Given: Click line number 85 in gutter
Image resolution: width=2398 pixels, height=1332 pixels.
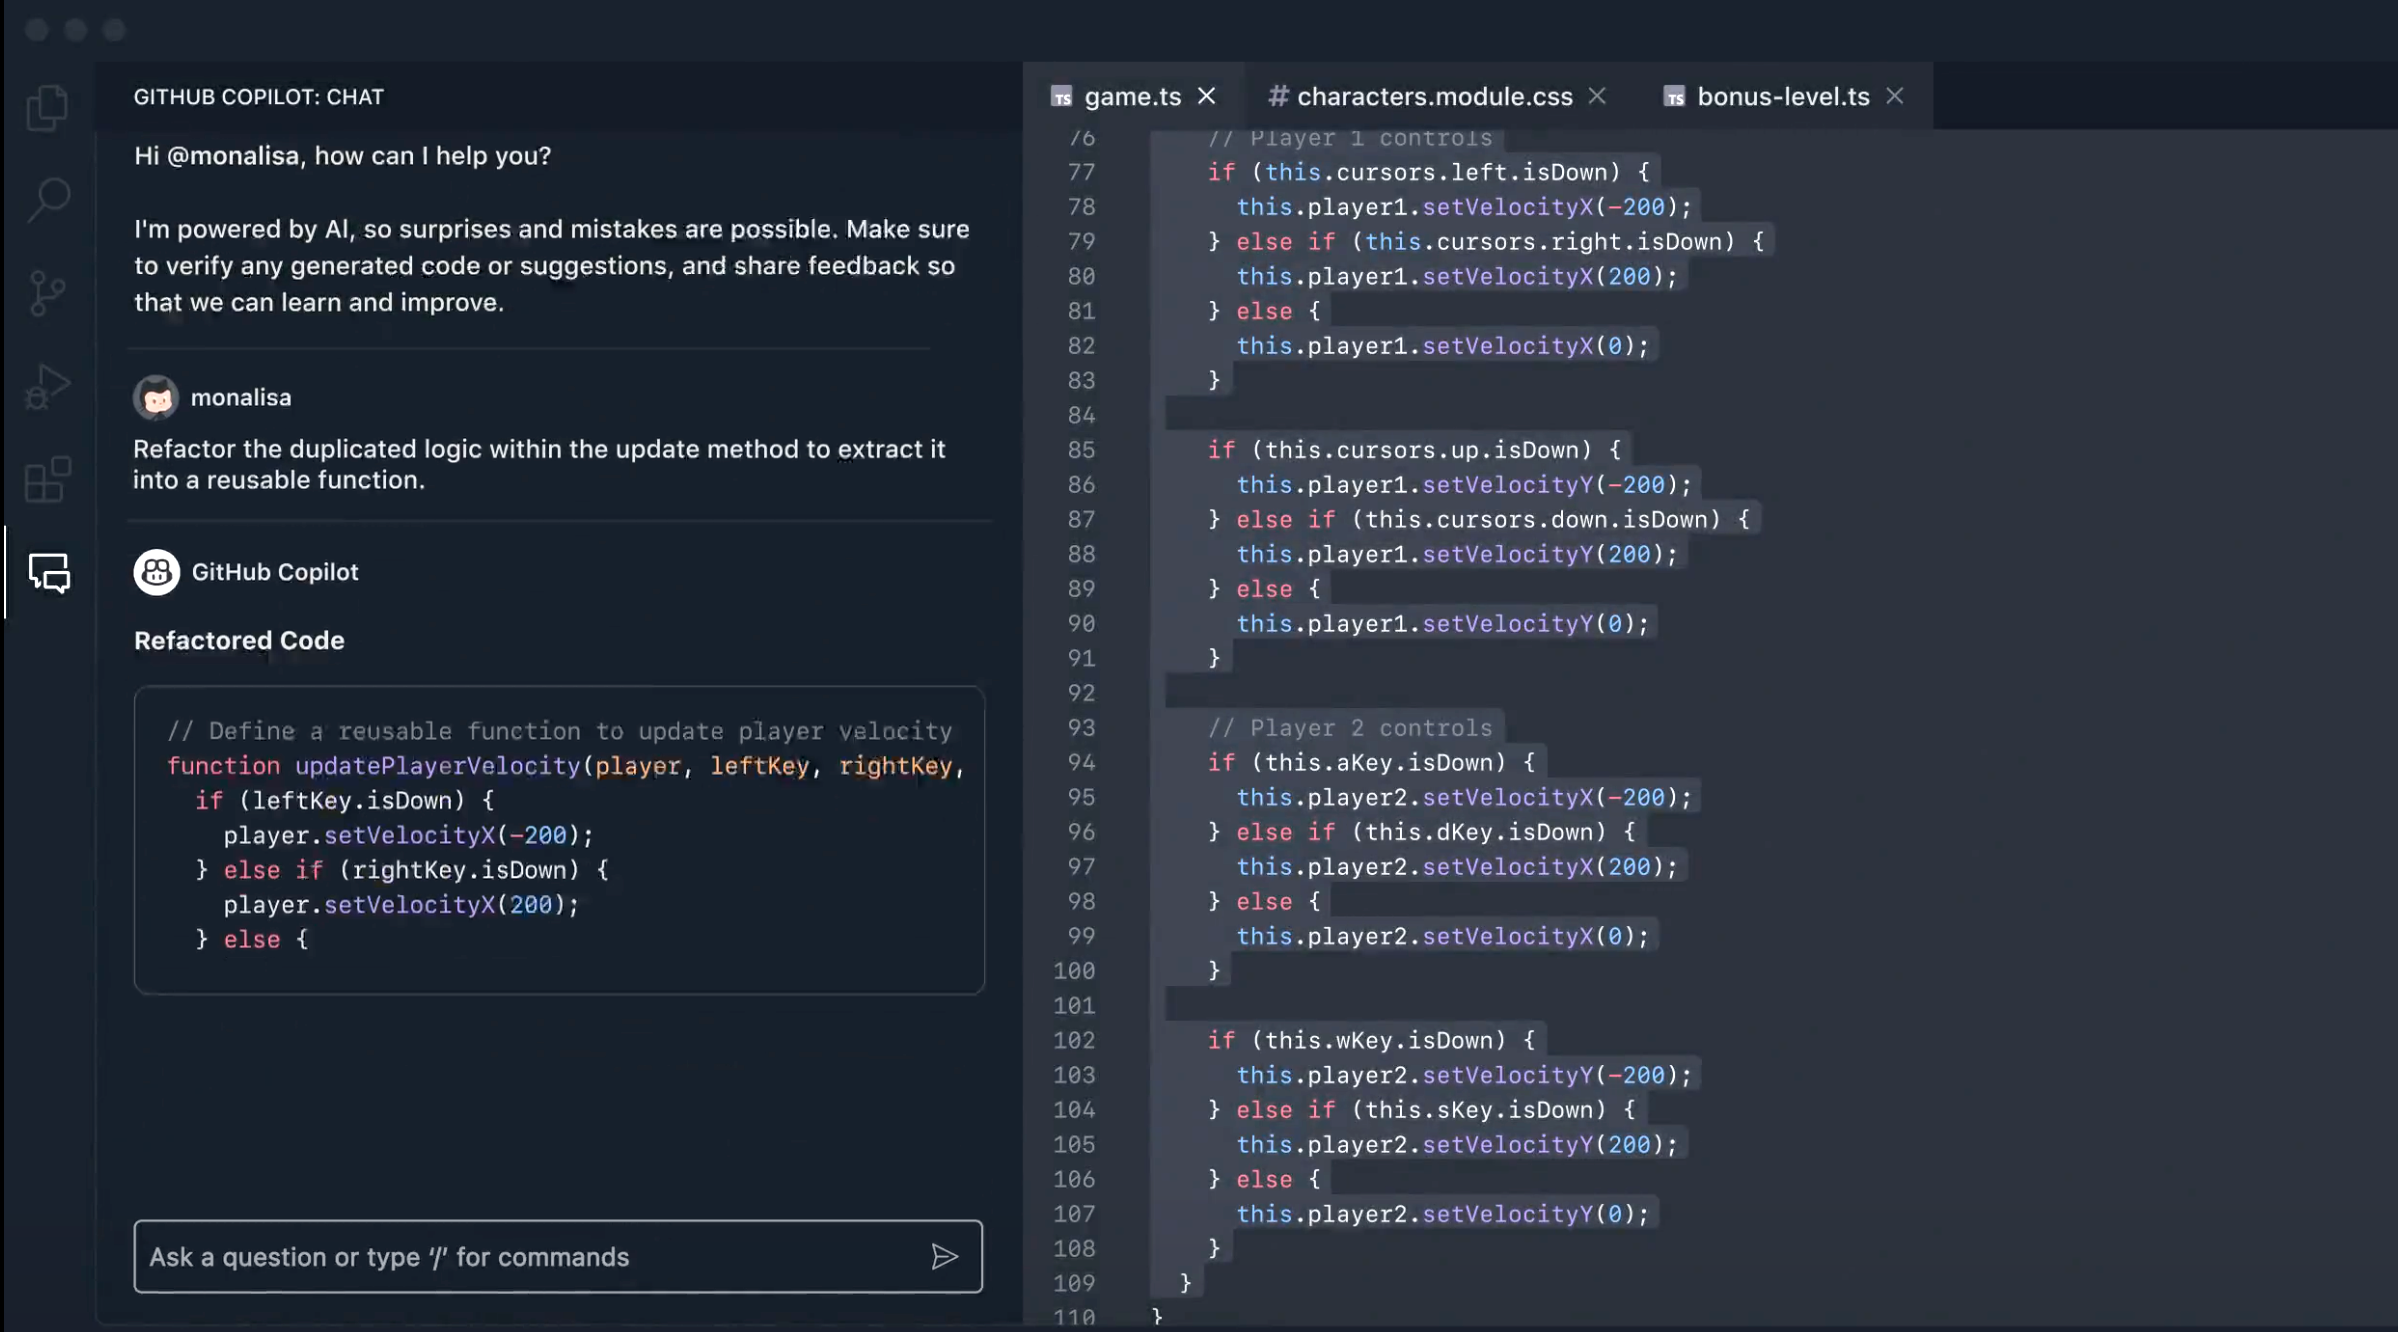Looking at the screenshot, I should pos(1080,450).
